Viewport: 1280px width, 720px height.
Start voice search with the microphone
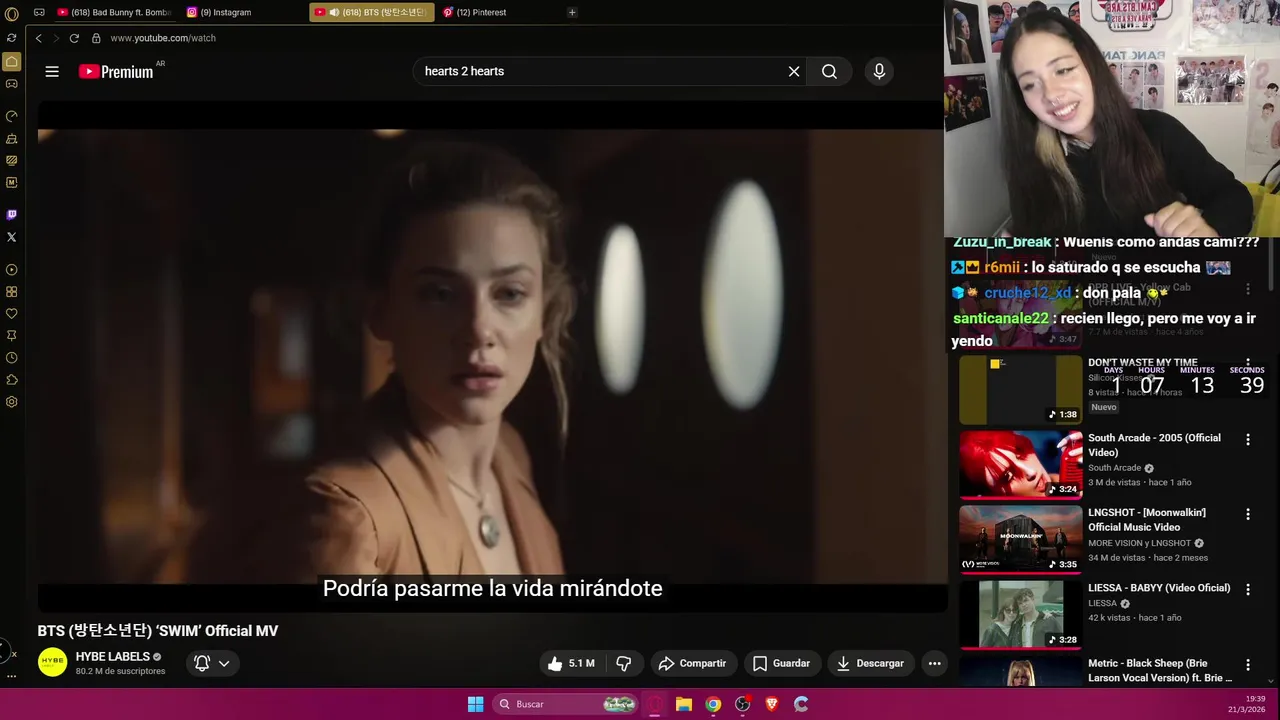tap(879, 71)
